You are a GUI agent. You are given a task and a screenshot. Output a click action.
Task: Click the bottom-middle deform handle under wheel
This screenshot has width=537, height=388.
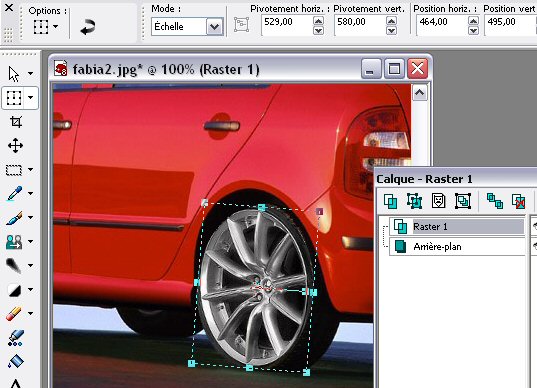click(250, 367)
